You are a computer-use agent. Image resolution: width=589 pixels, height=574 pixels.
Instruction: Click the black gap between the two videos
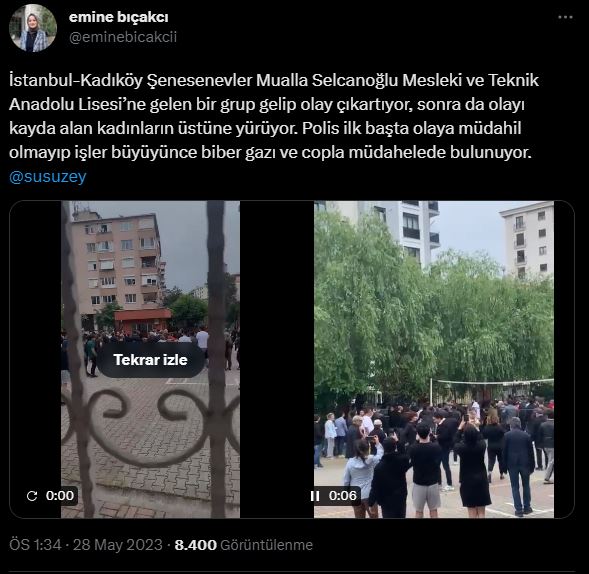click(x=277, y=360)
